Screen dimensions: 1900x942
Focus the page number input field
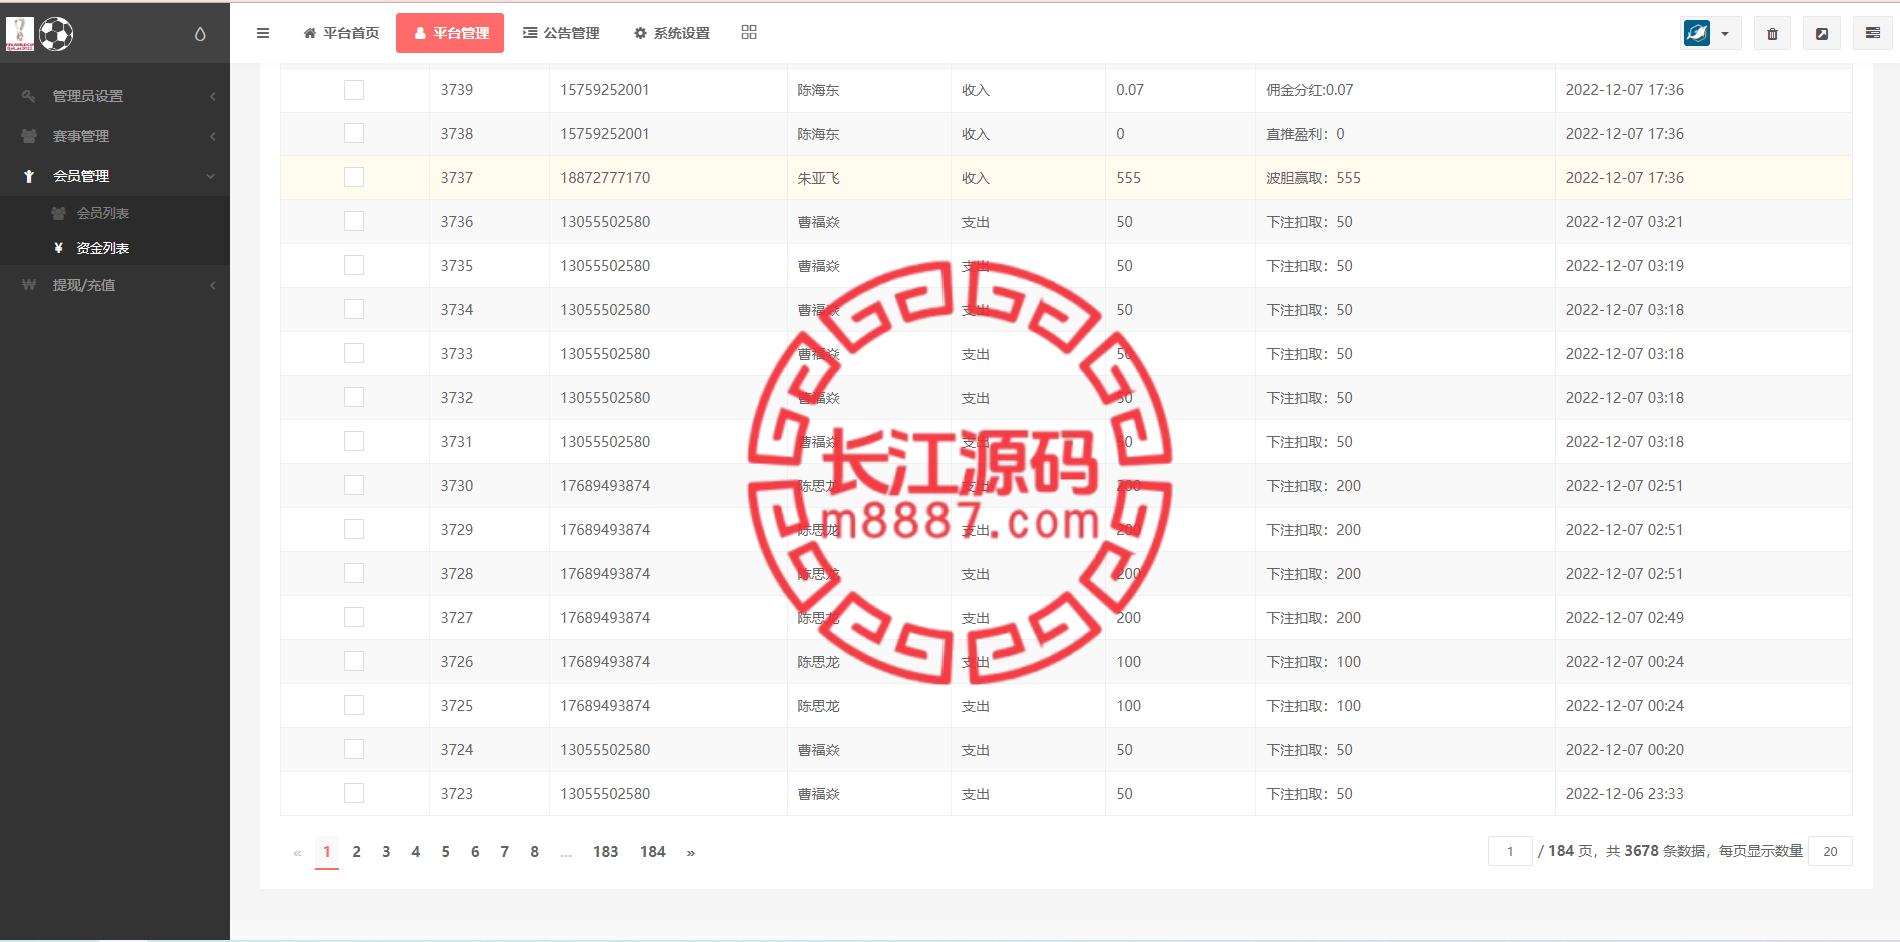coord(1510,852)
